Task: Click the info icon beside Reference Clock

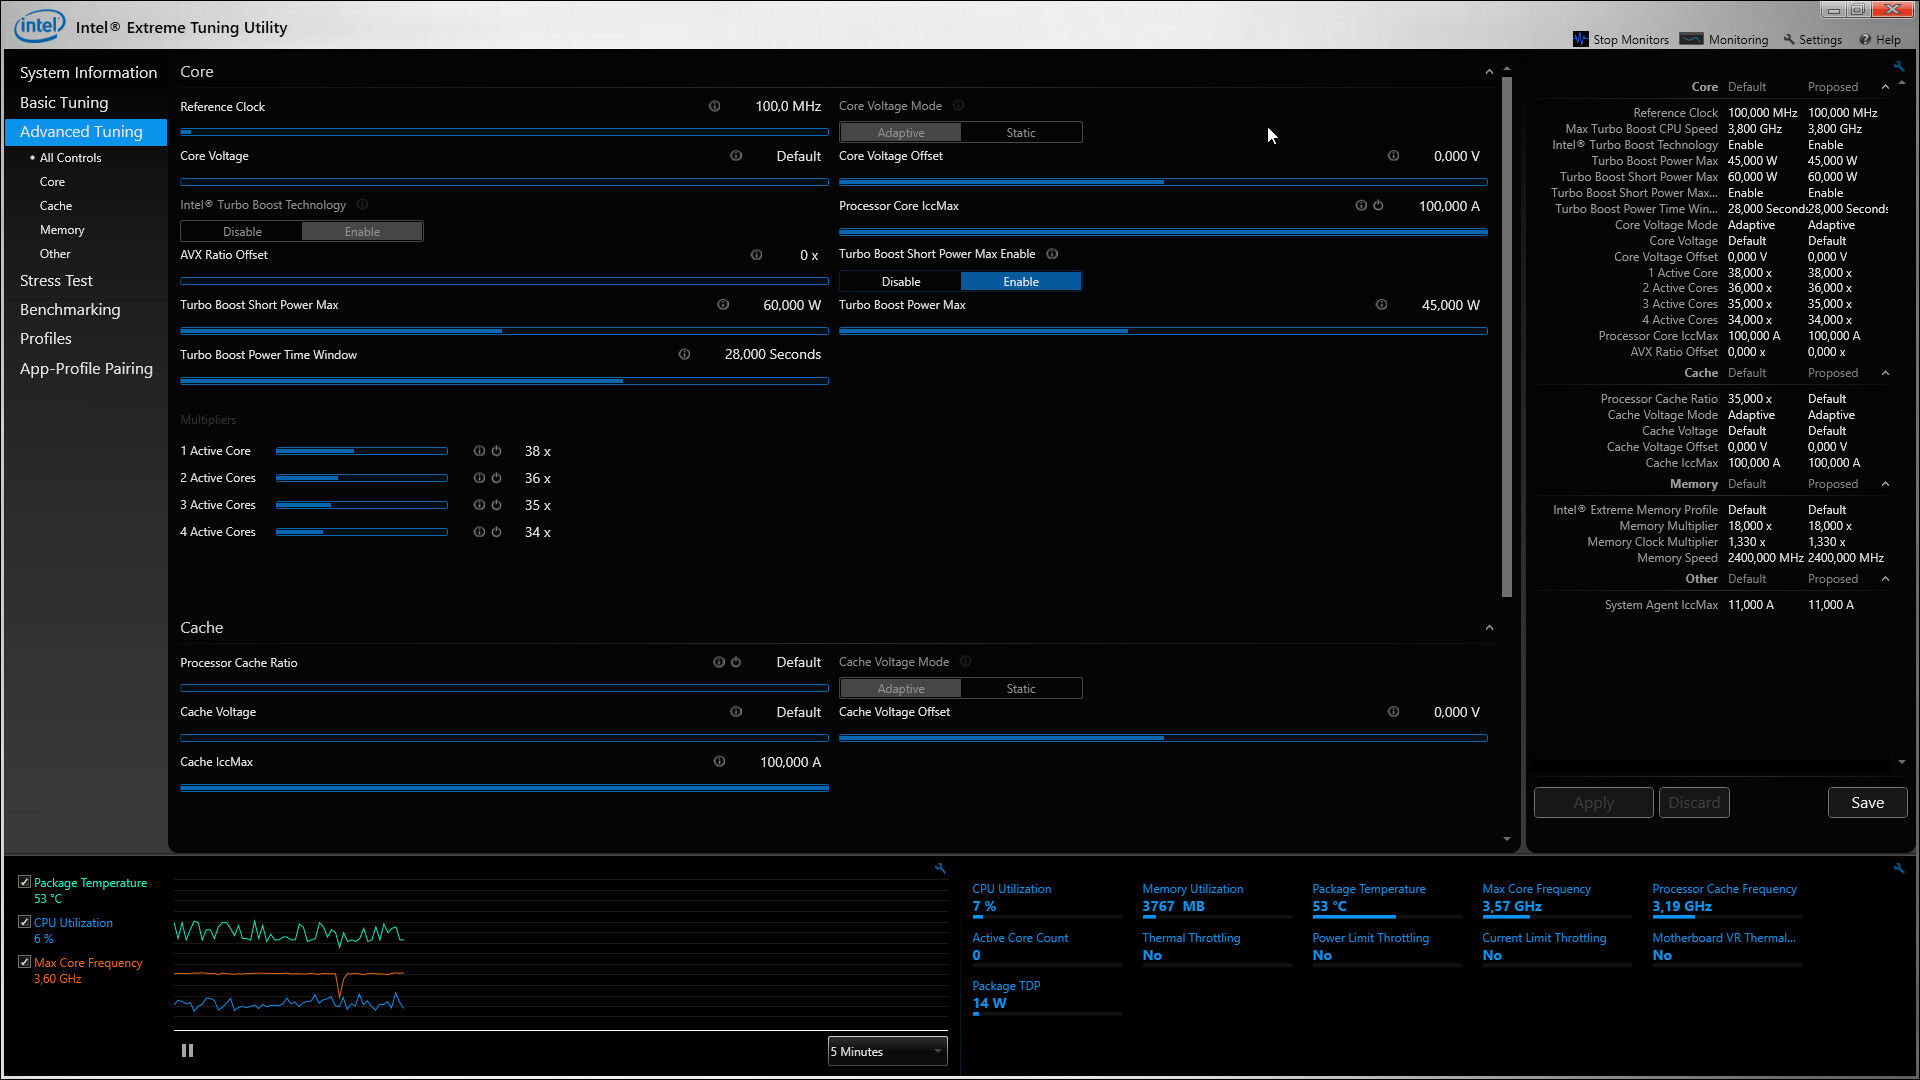Action: [714, 106]
